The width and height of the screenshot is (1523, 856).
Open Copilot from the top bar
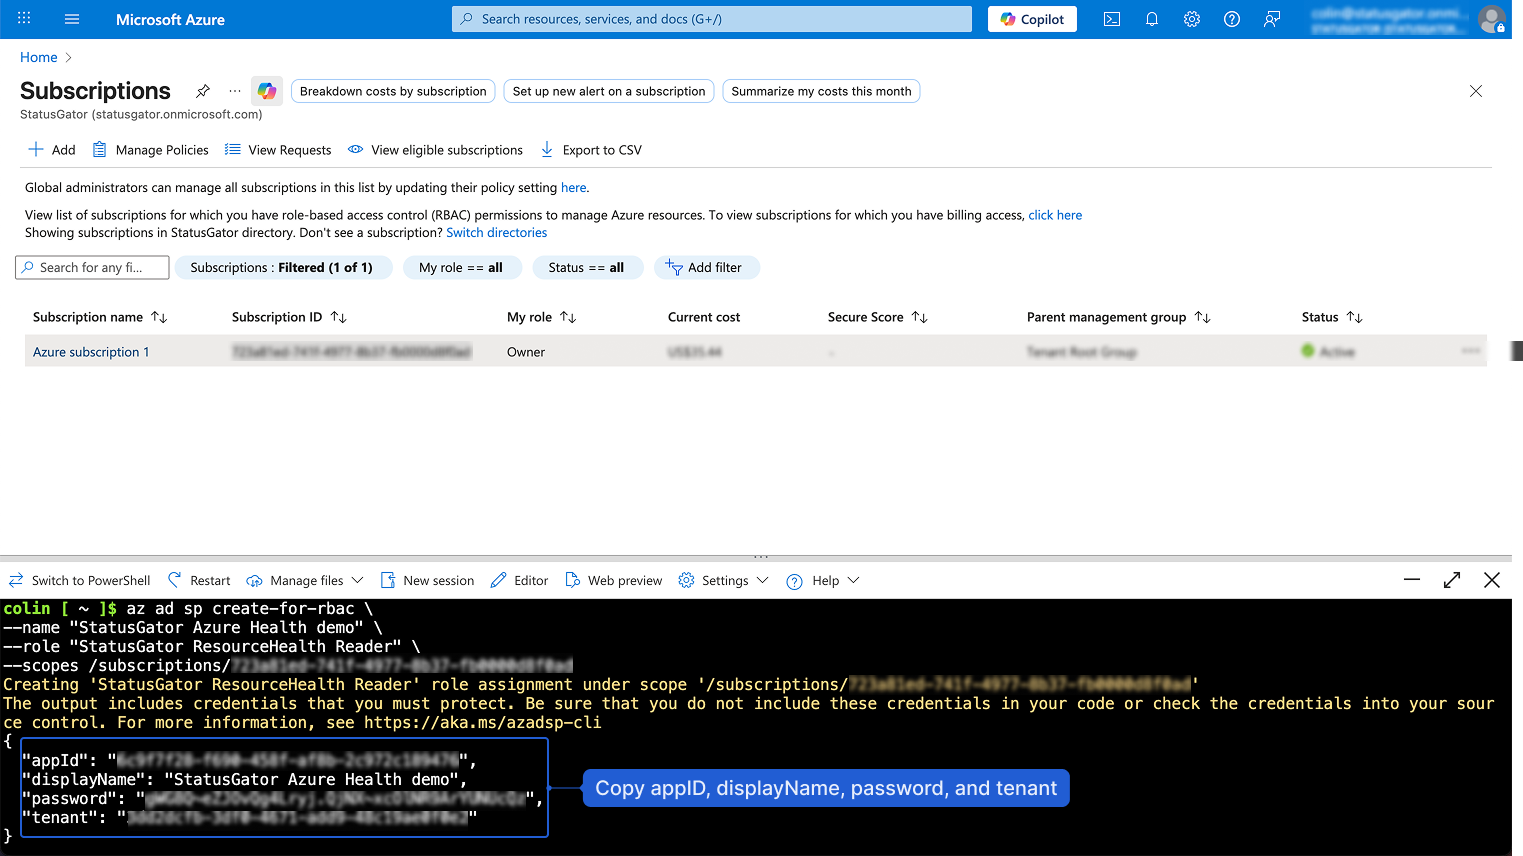pos(1032,19)
